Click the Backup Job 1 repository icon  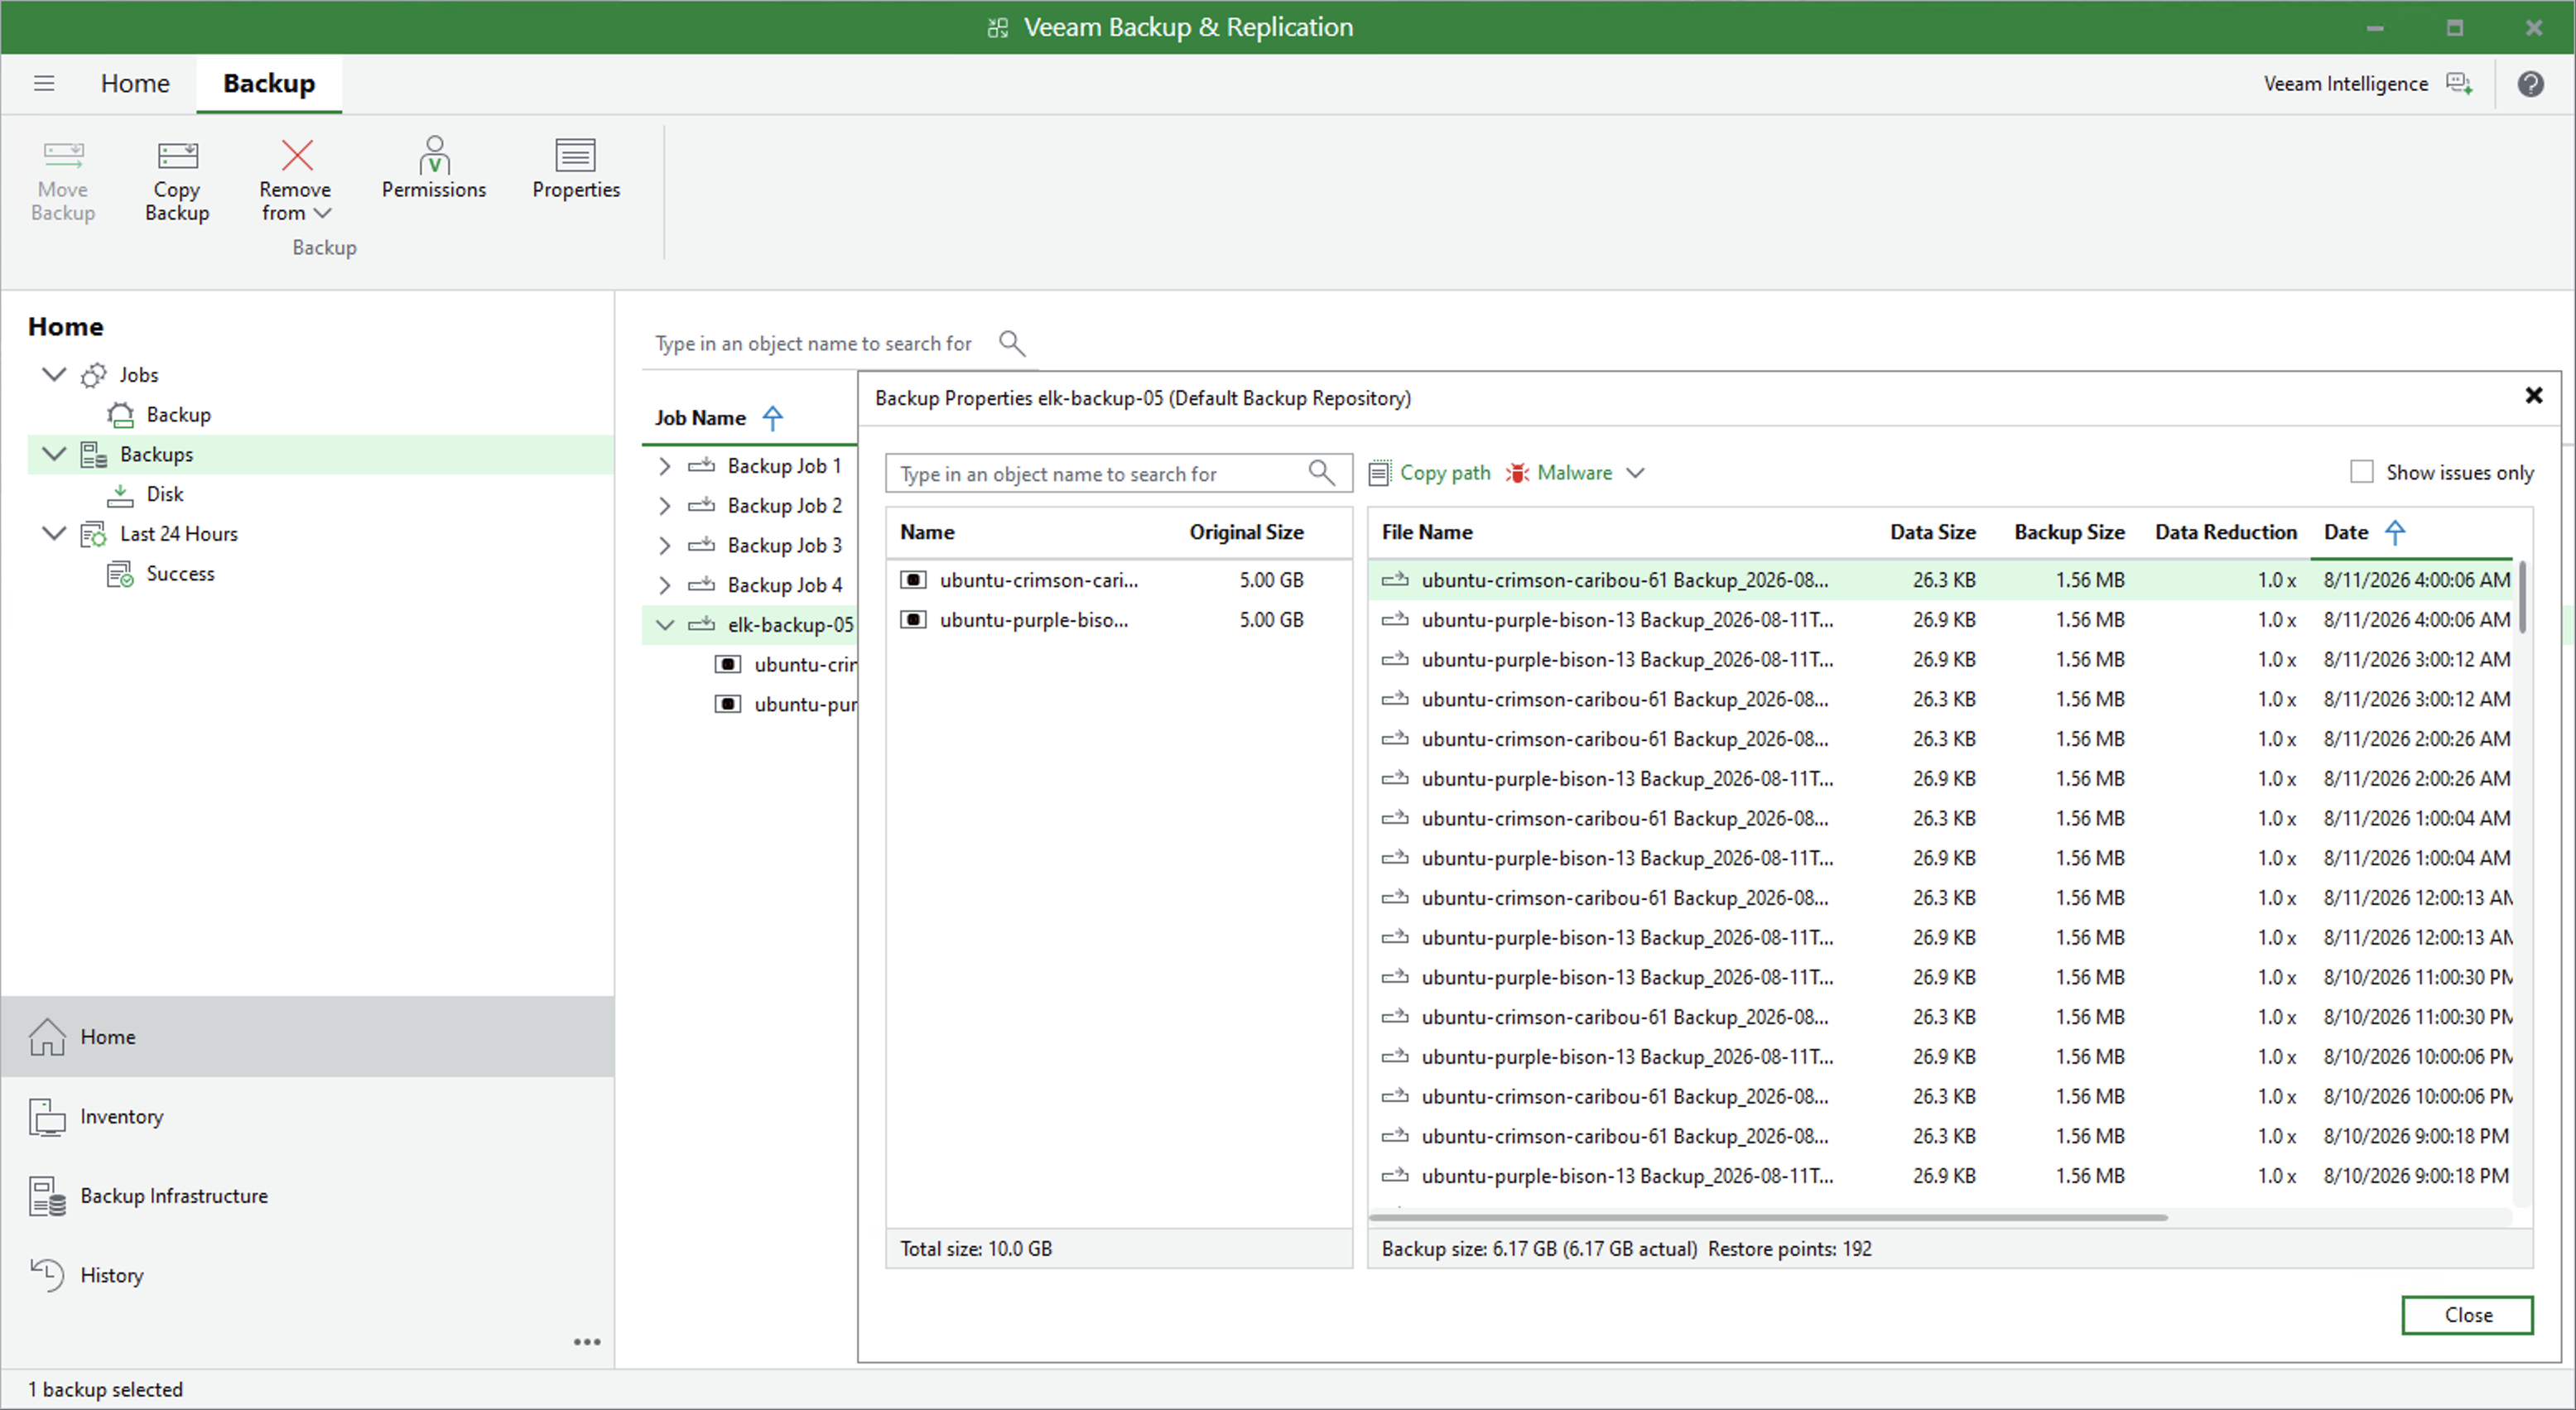tap(702, 466)
